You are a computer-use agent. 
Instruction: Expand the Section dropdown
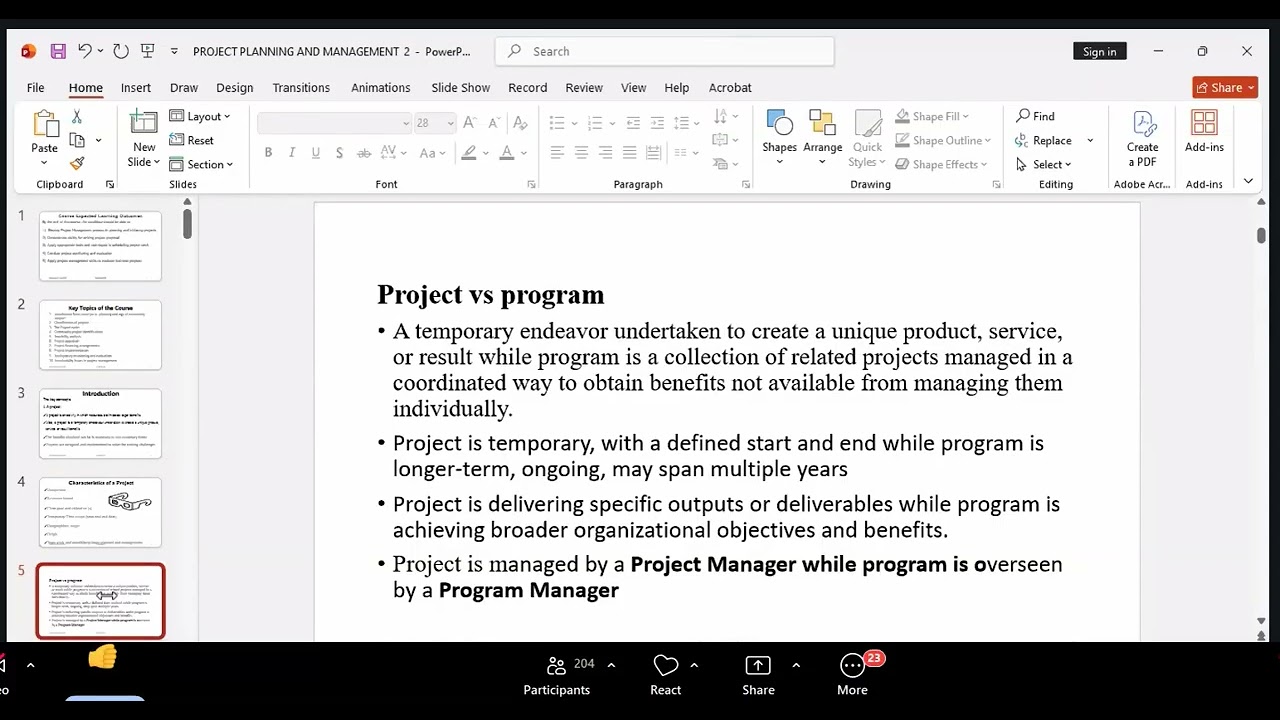pos(201,164)
